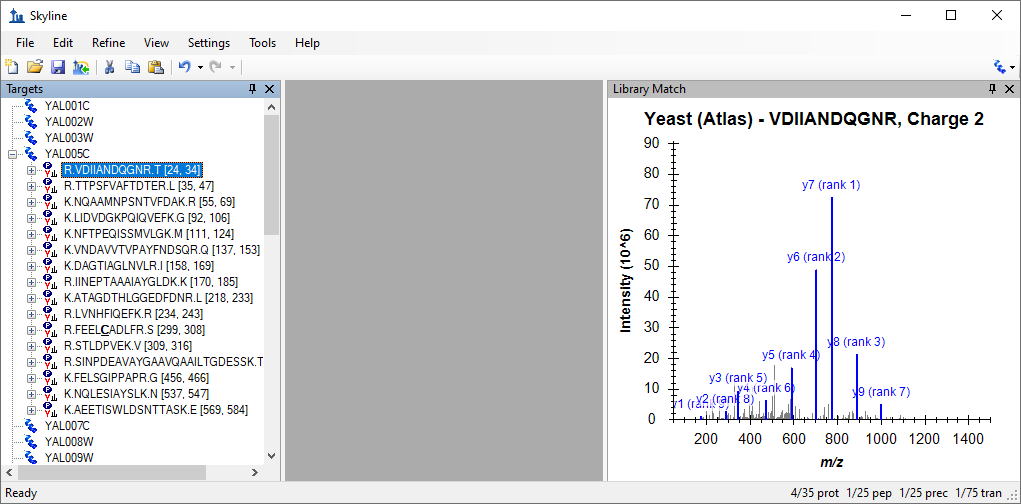Click the Cut scissors icon
Screen dimensions: 1021x504
tap(109, 66)
